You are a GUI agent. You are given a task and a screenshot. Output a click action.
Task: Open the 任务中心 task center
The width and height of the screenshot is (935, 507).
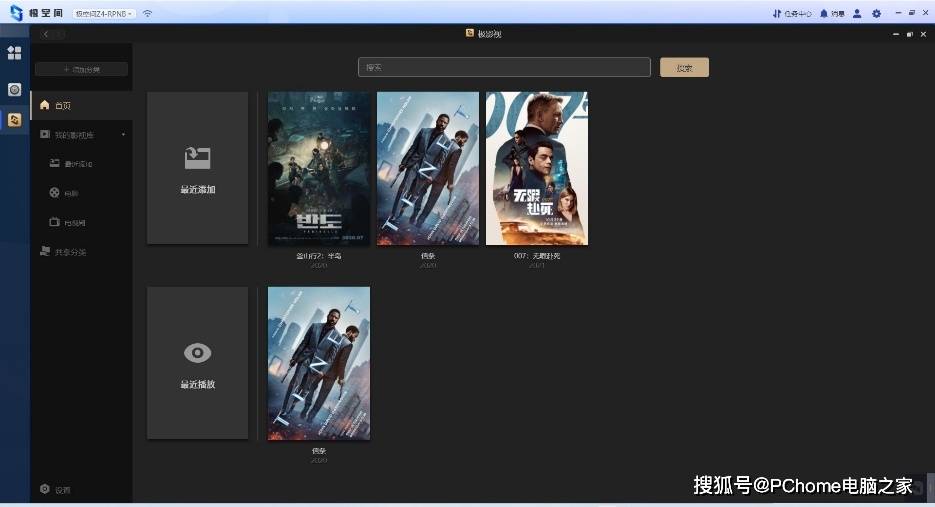792,13
